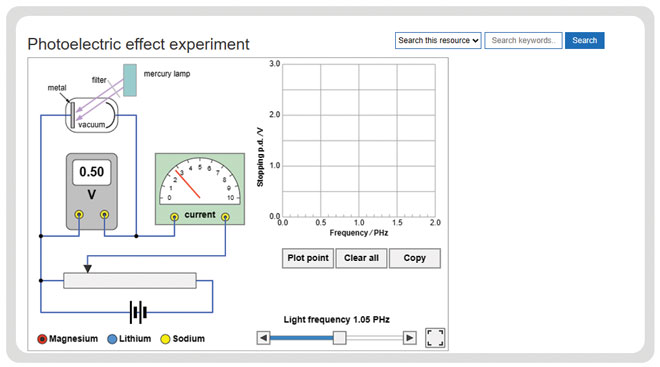The width and height of the screenshot is (660, 367).
Task: Open the Search this resource dropdown
Action: pos(438,40)
